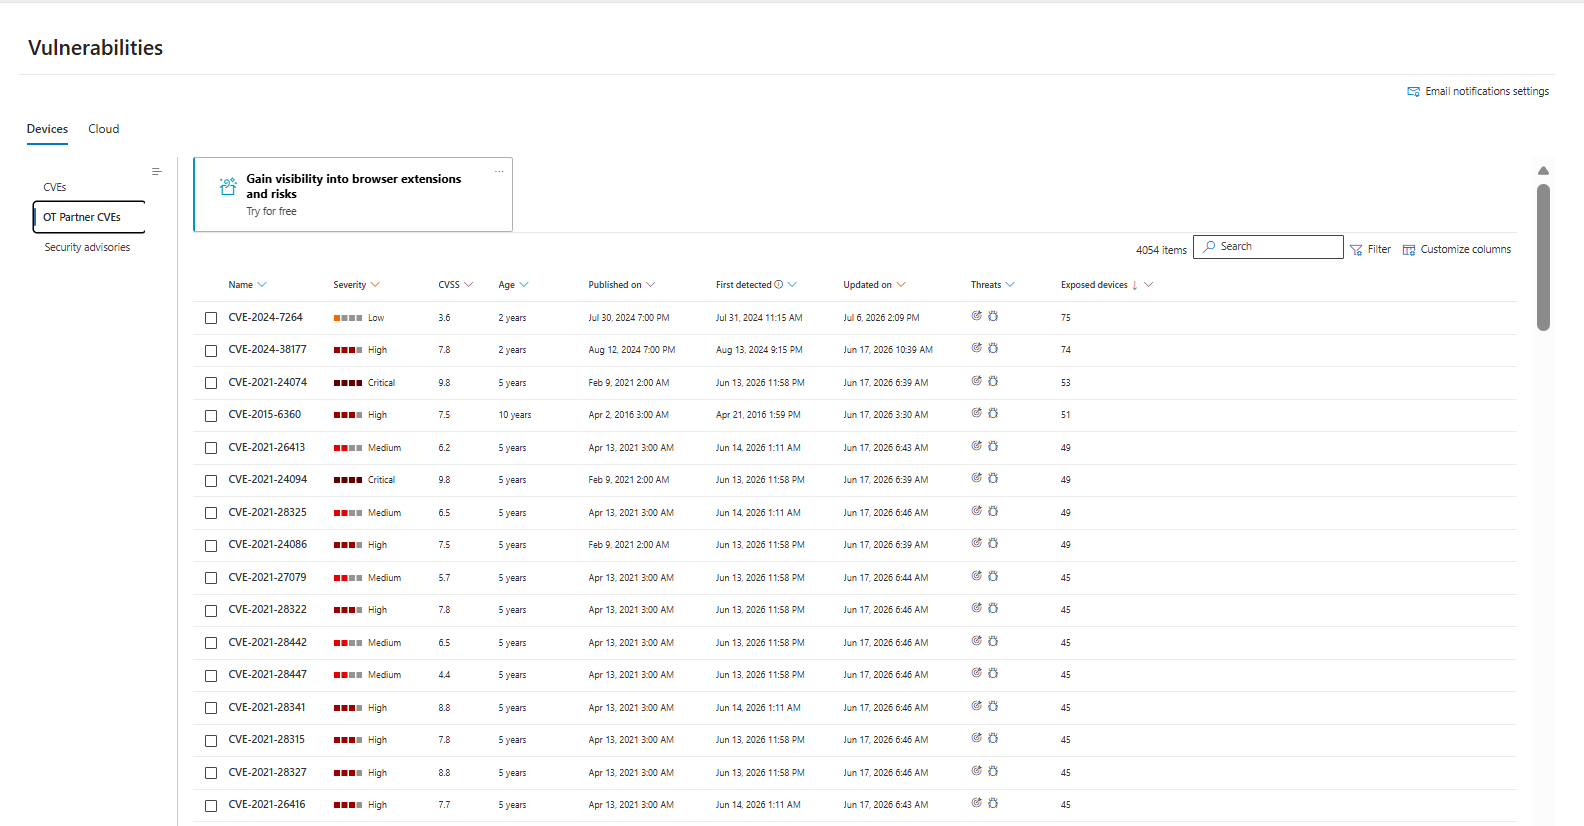Click the Low severity bar for CVE-2024-7264

point(348,318)
